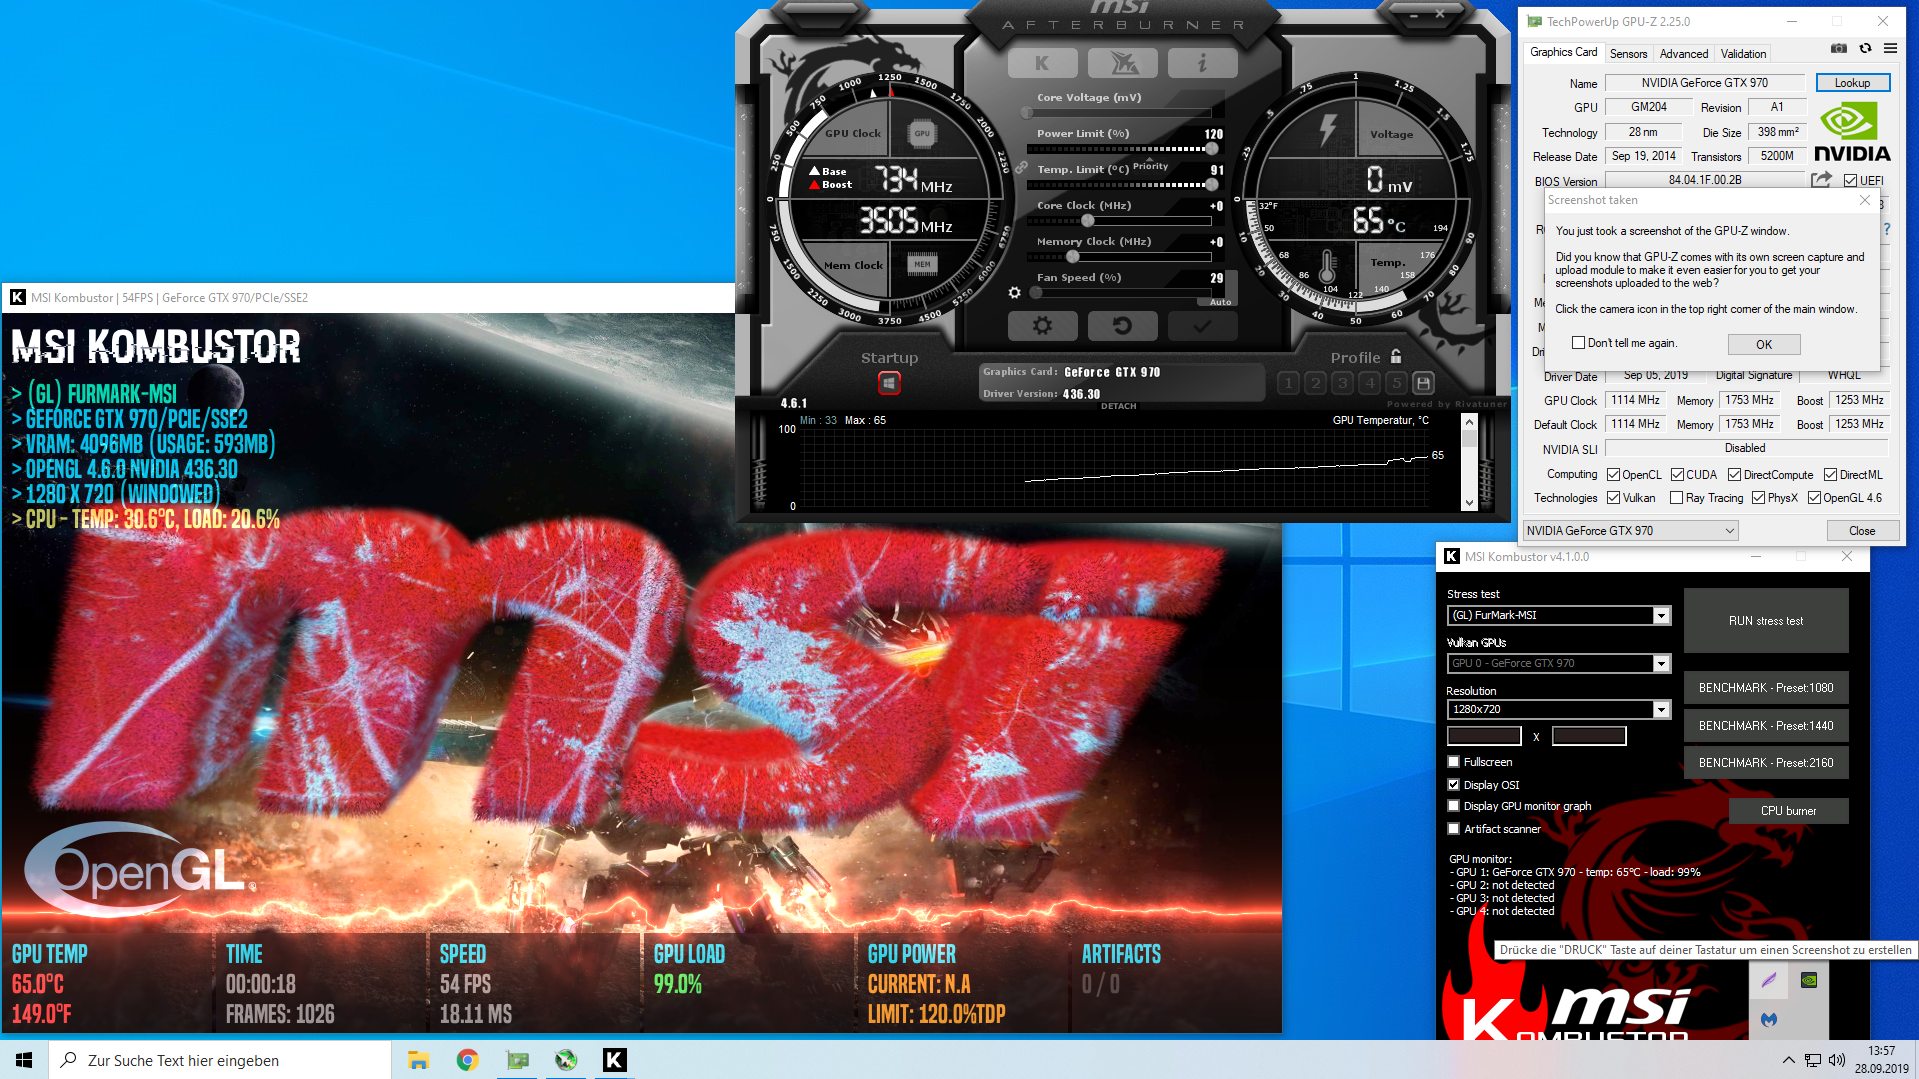1919x1079 pixels.
Task: Click the Windows search box
Action: pos(220,1060)
